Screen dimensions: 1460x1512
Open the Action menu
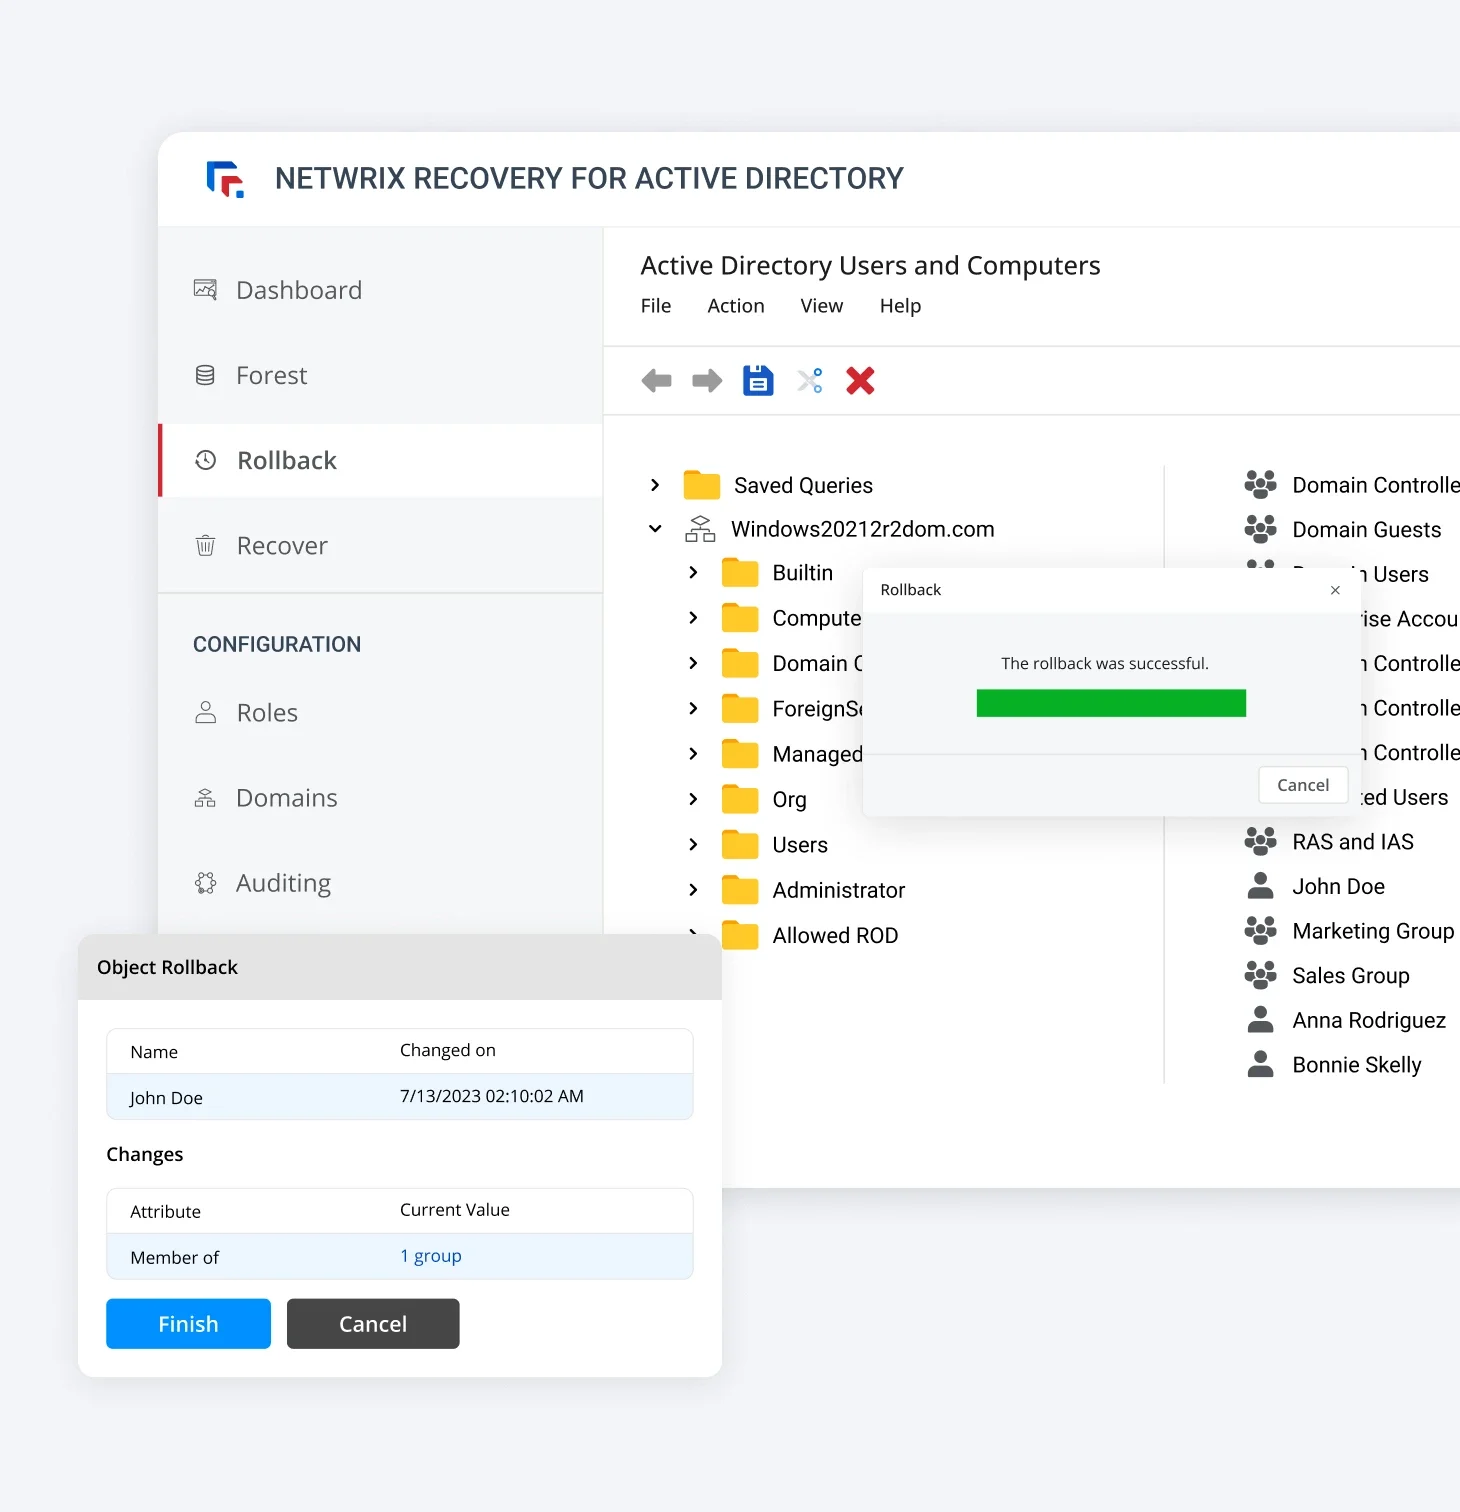736,306
